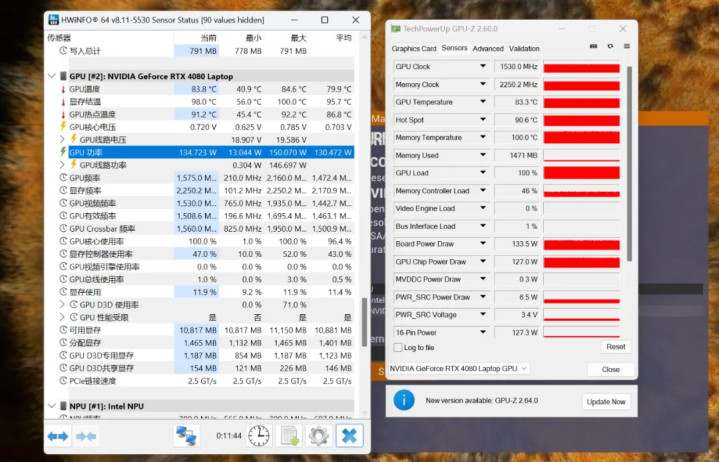The height and width of the screenshot is (462, 719).
Task: Click the 最小 column header
Action: pos(253,38)
